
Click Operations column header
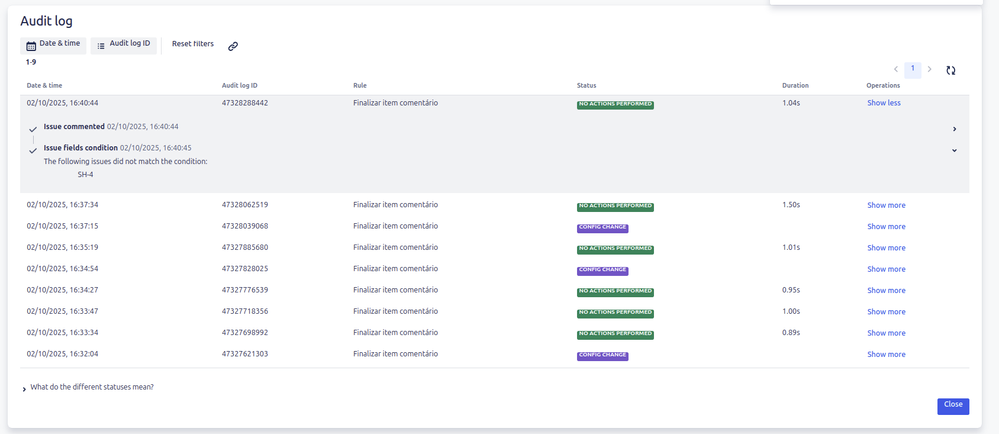883,85
